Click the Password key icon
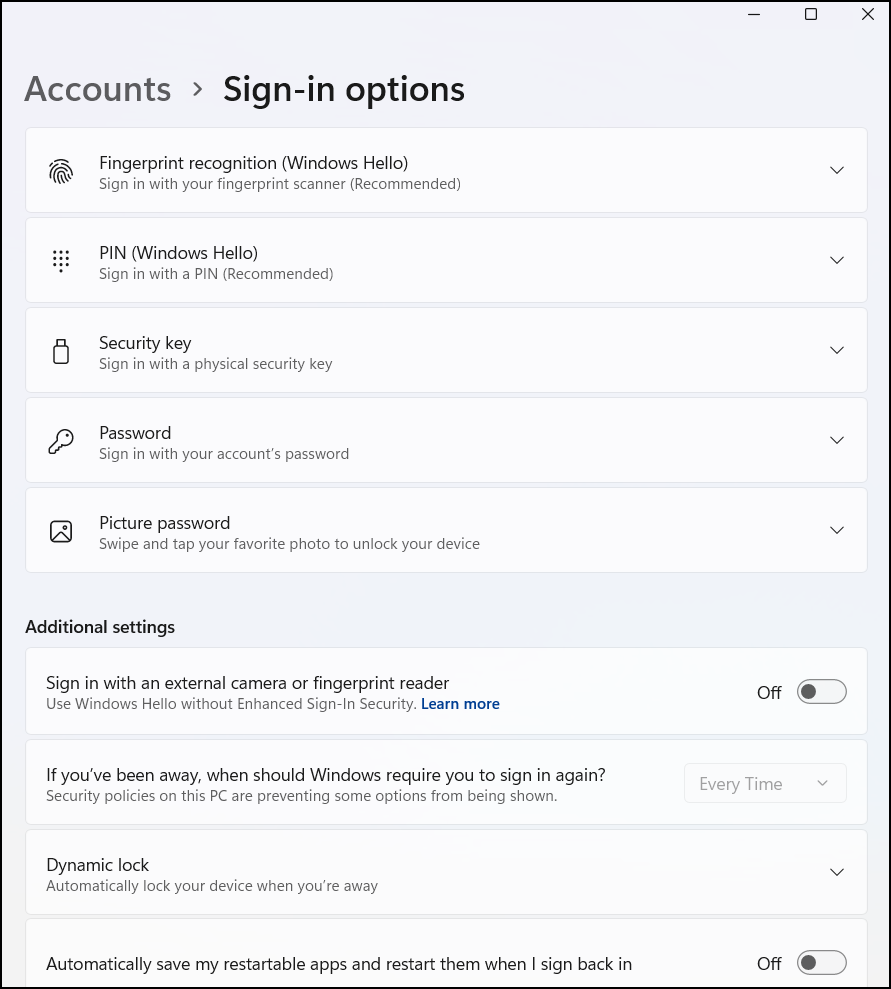The image size is (891, 989). (61, 440)
